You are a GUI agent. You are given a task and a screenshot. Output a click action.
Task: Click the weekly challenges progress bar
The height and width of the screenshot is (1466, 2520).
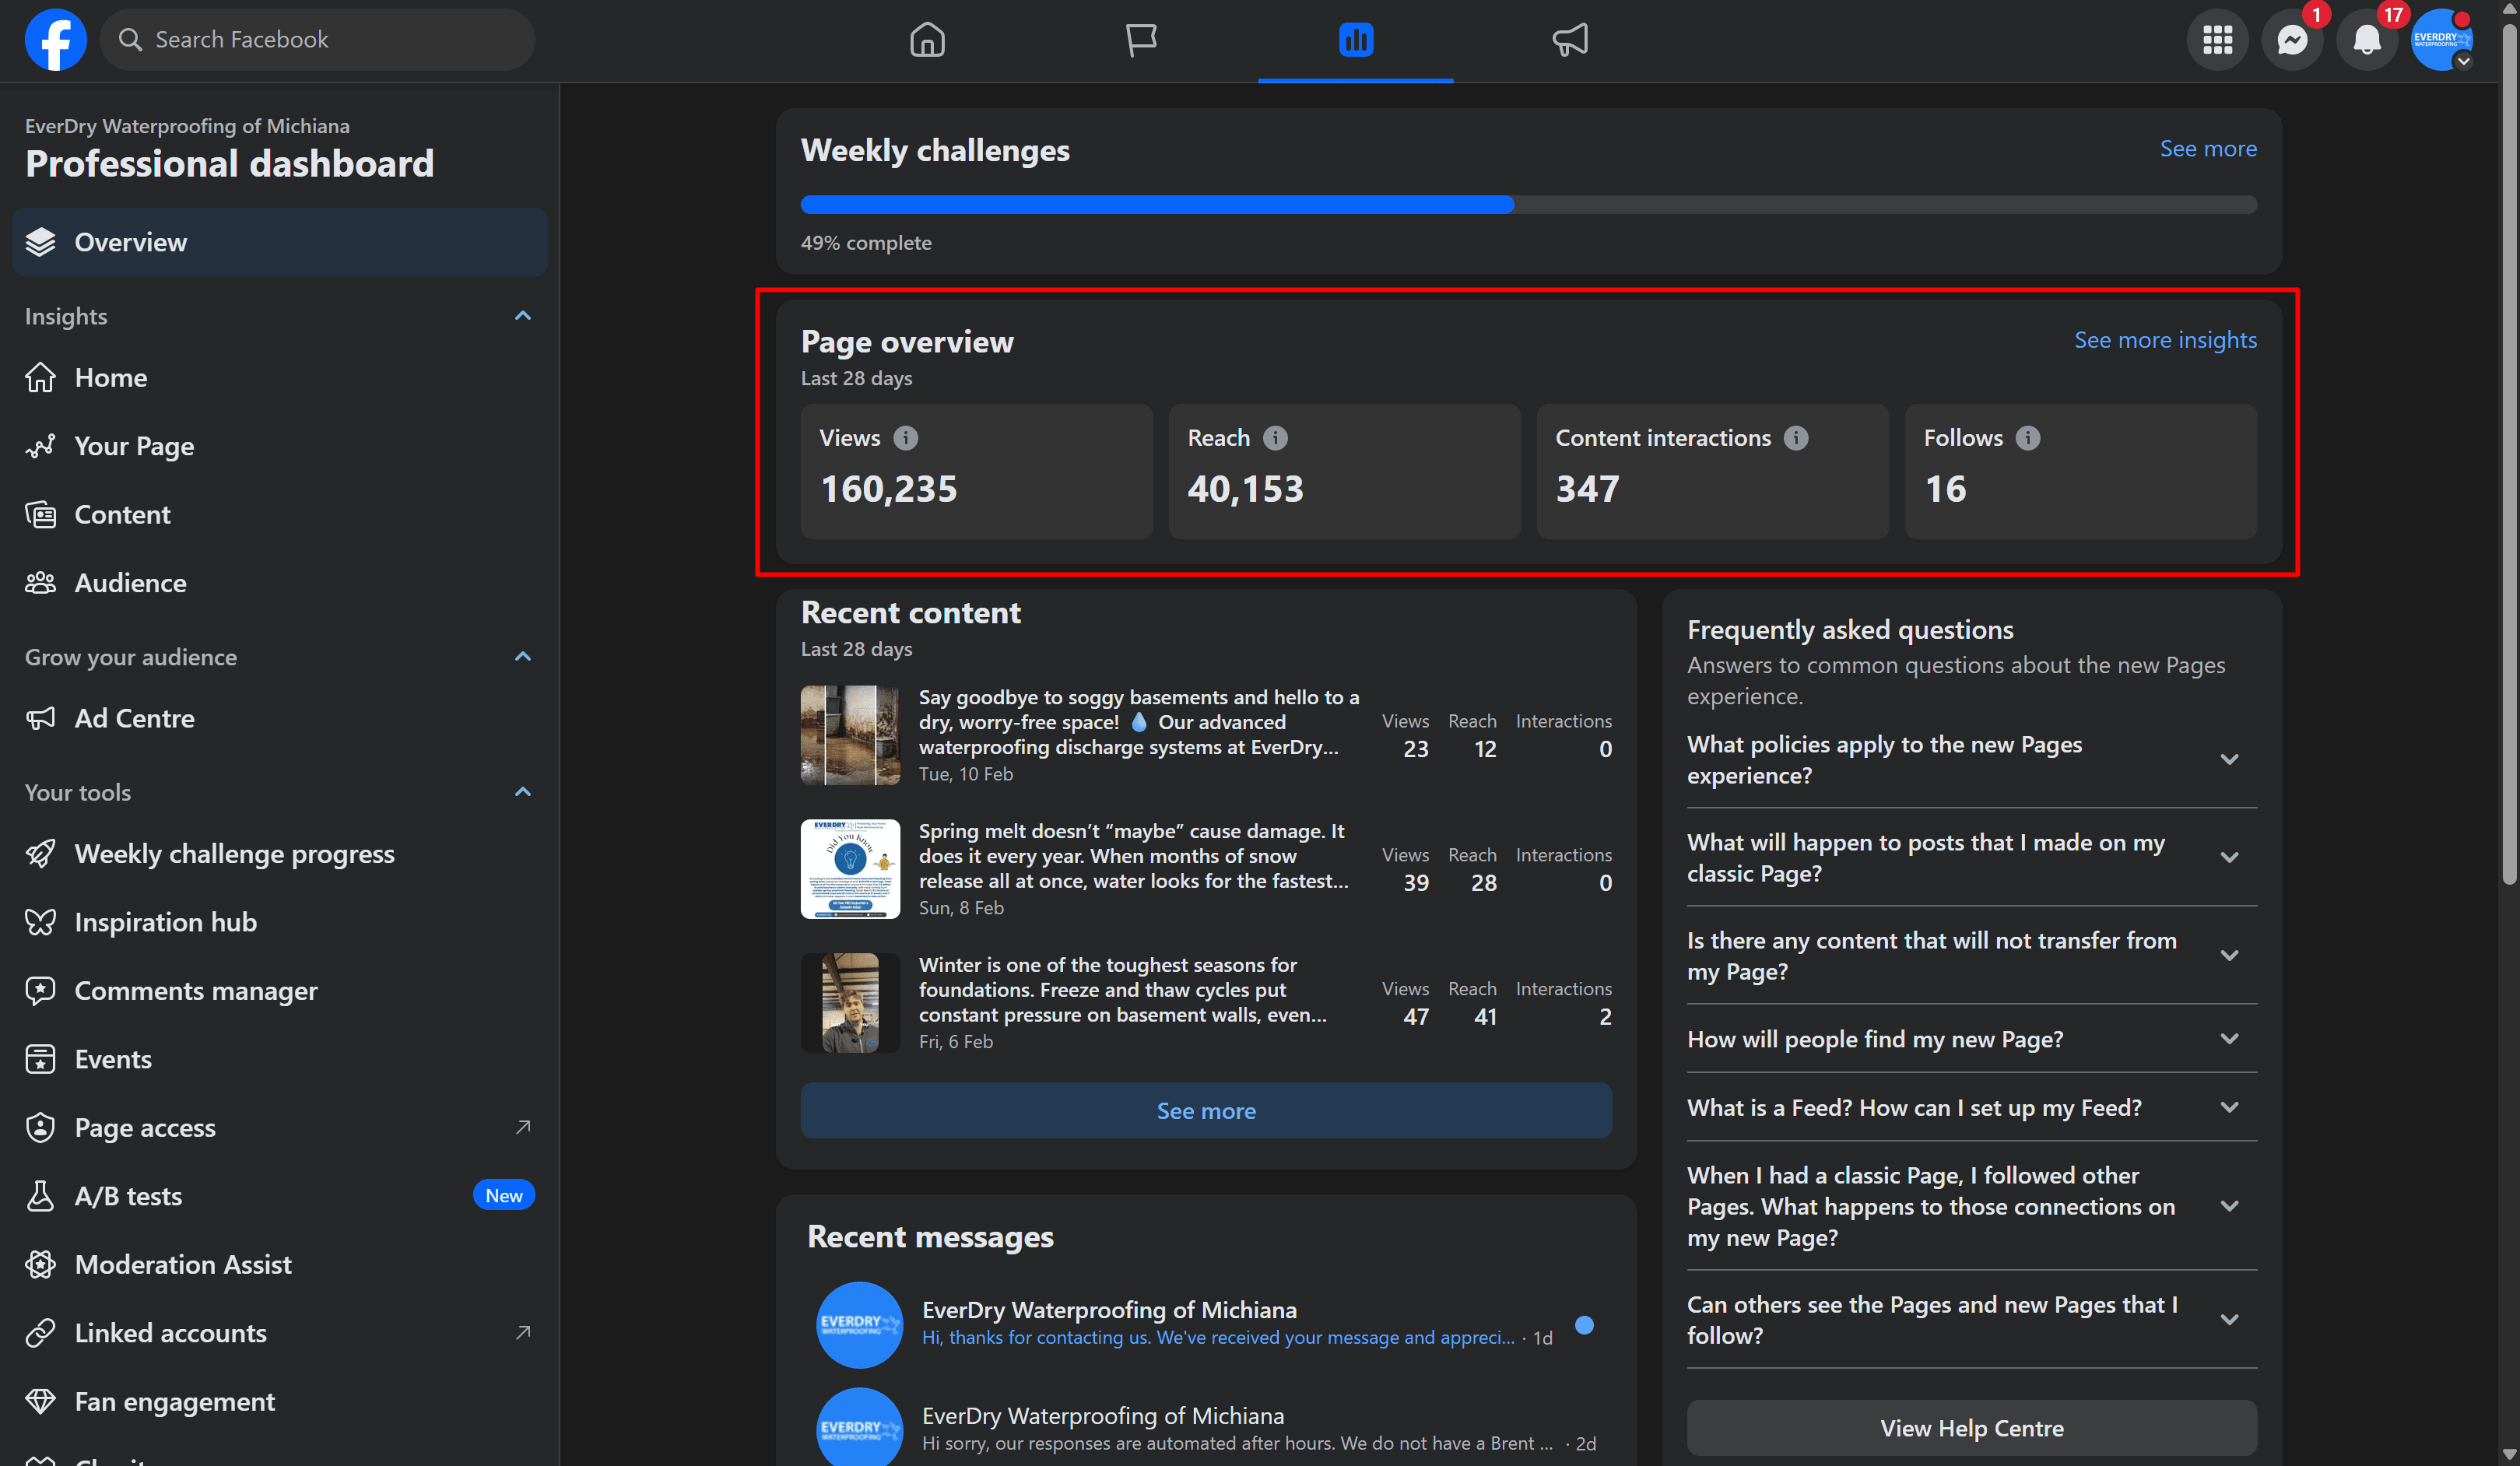[1528, 205]
